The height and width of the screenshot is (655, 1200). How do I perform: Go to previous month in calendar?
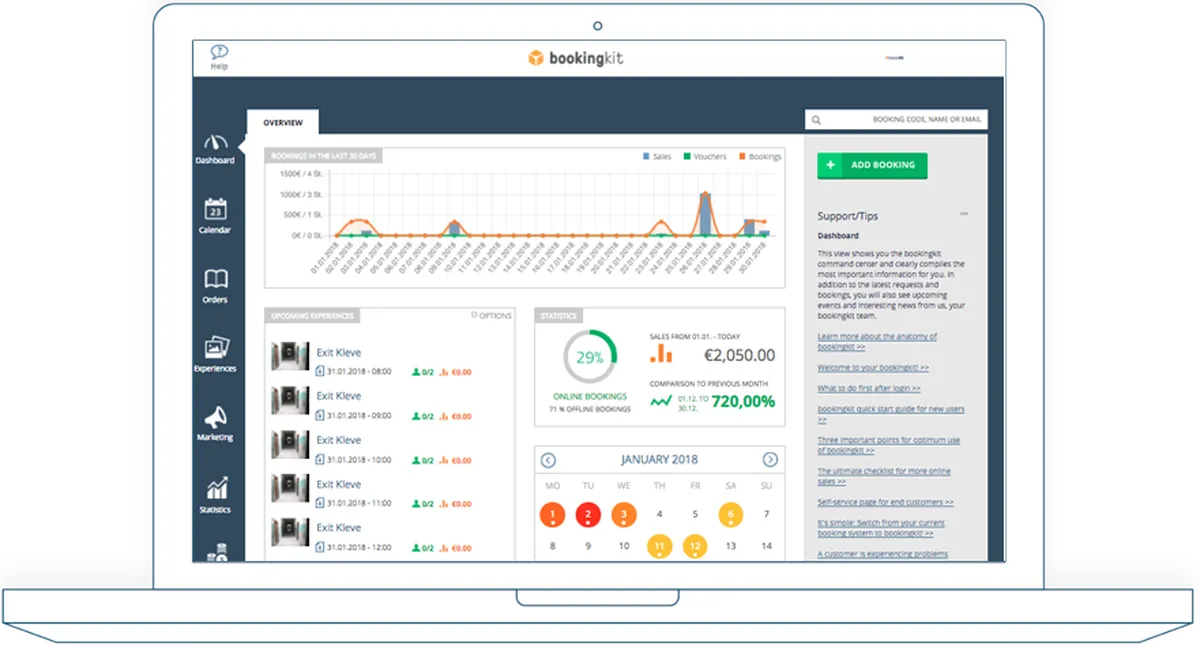point(548,460)
